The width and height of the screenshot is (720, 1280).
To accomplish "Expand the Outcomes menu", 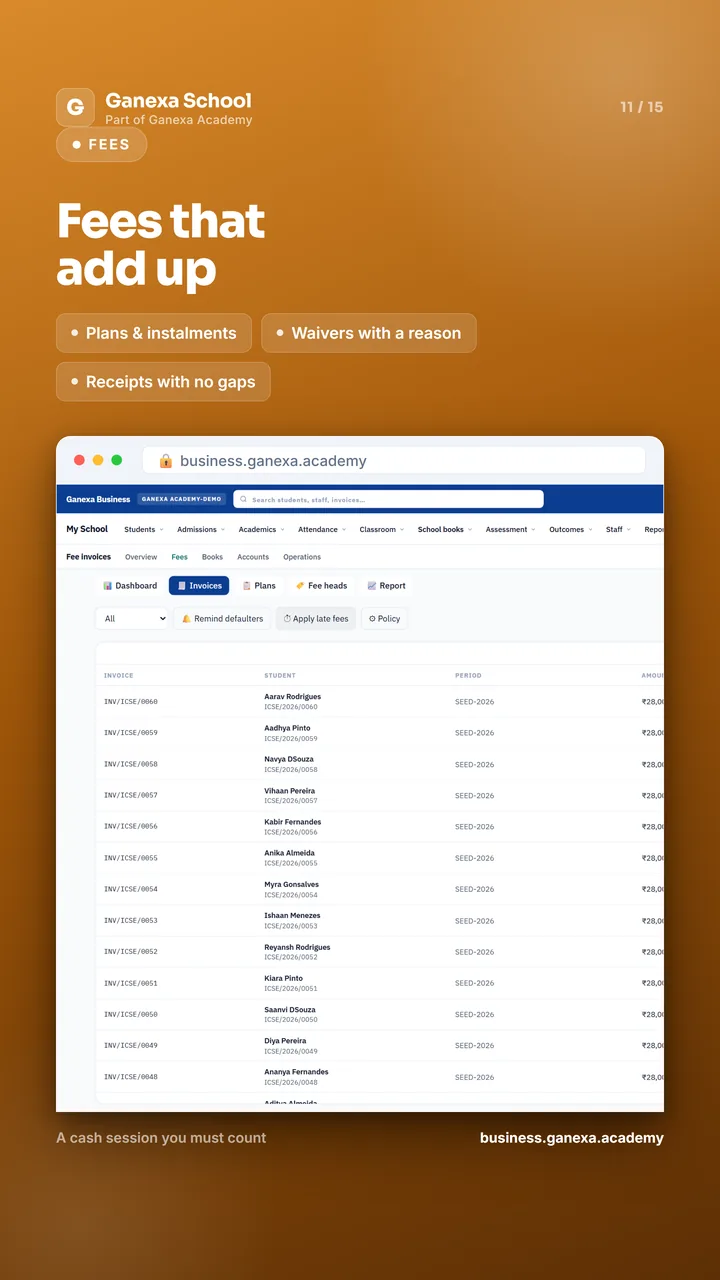I will (570, 529).
